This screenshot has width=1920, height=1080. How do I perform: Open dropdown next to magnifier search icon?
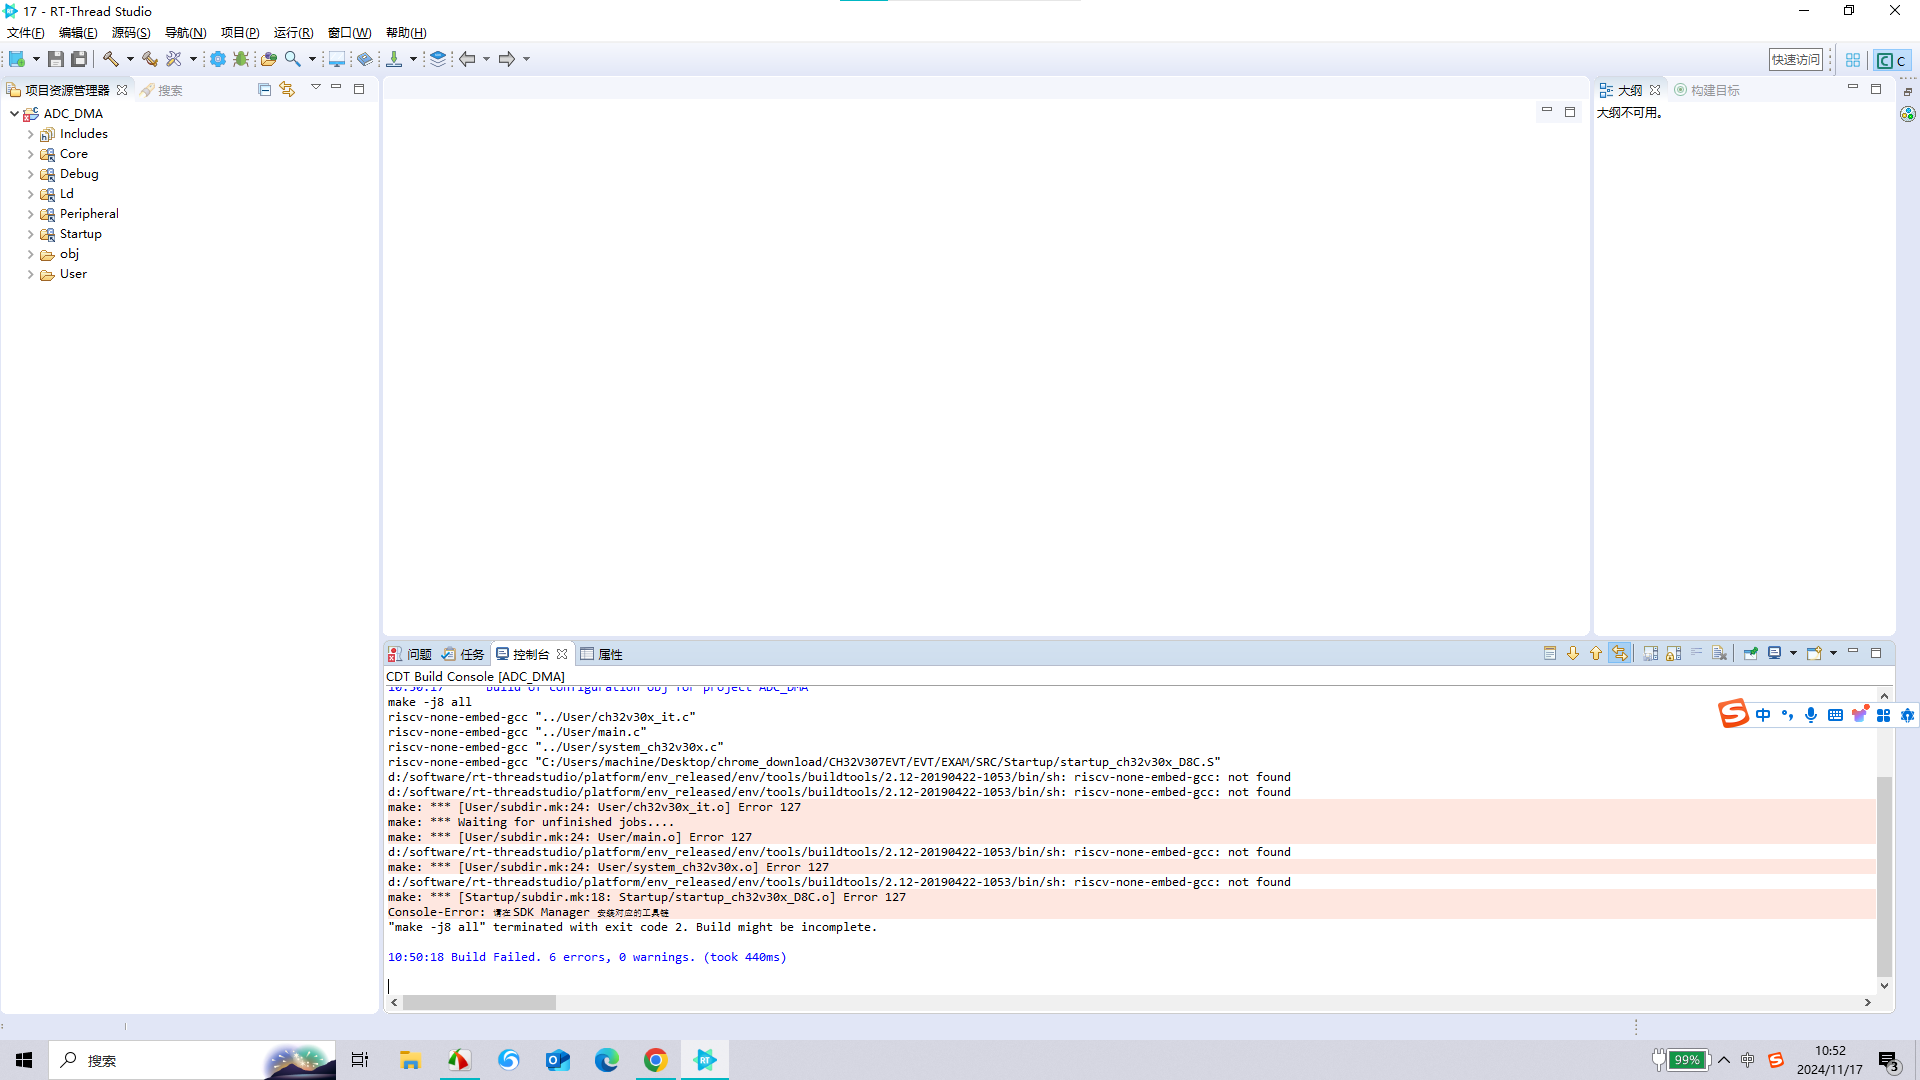[312, 59]
